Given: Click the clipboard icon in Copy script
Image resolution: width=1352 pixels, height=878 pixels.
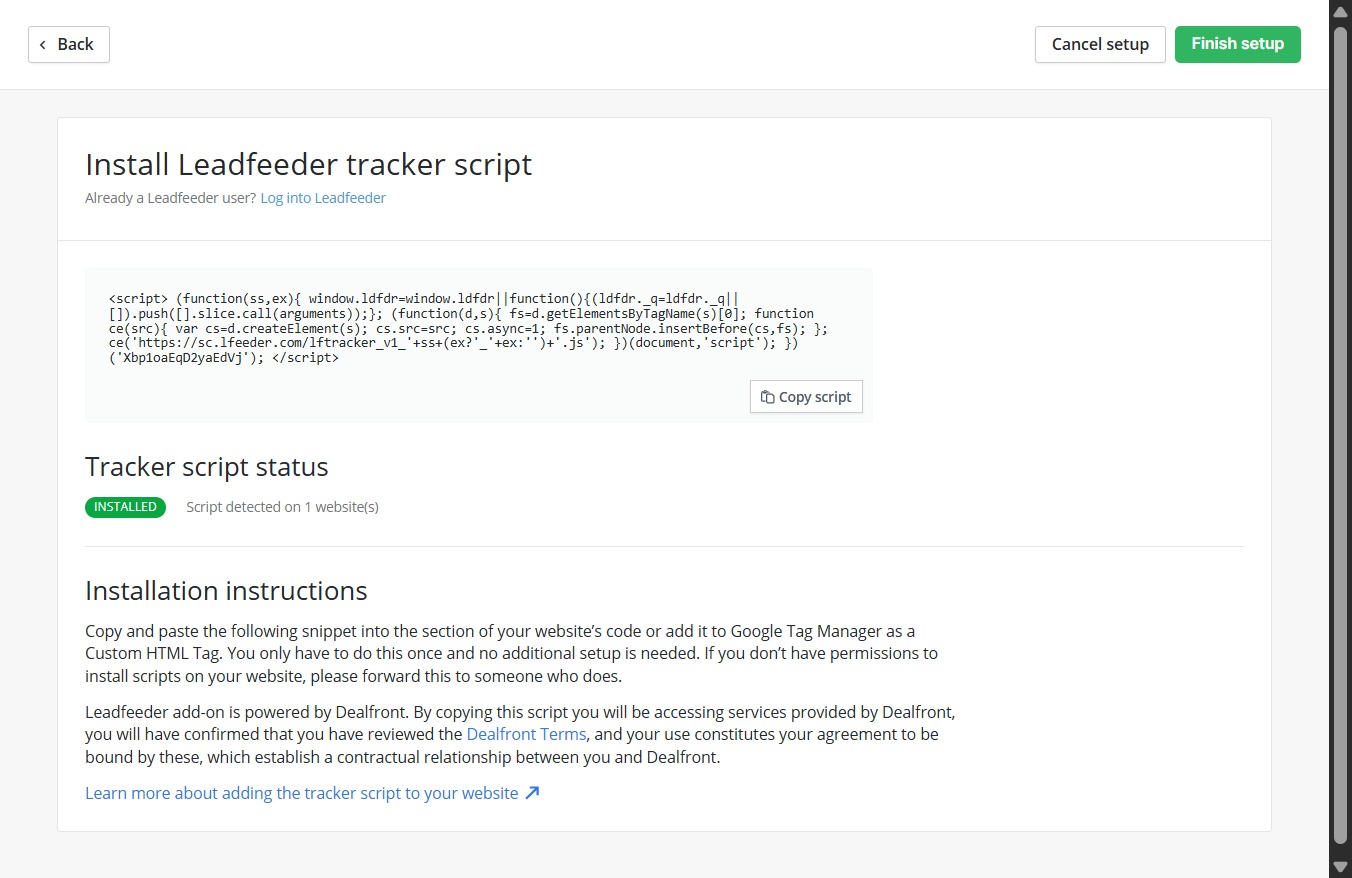Looking at the screenshot, I should 767,397.
